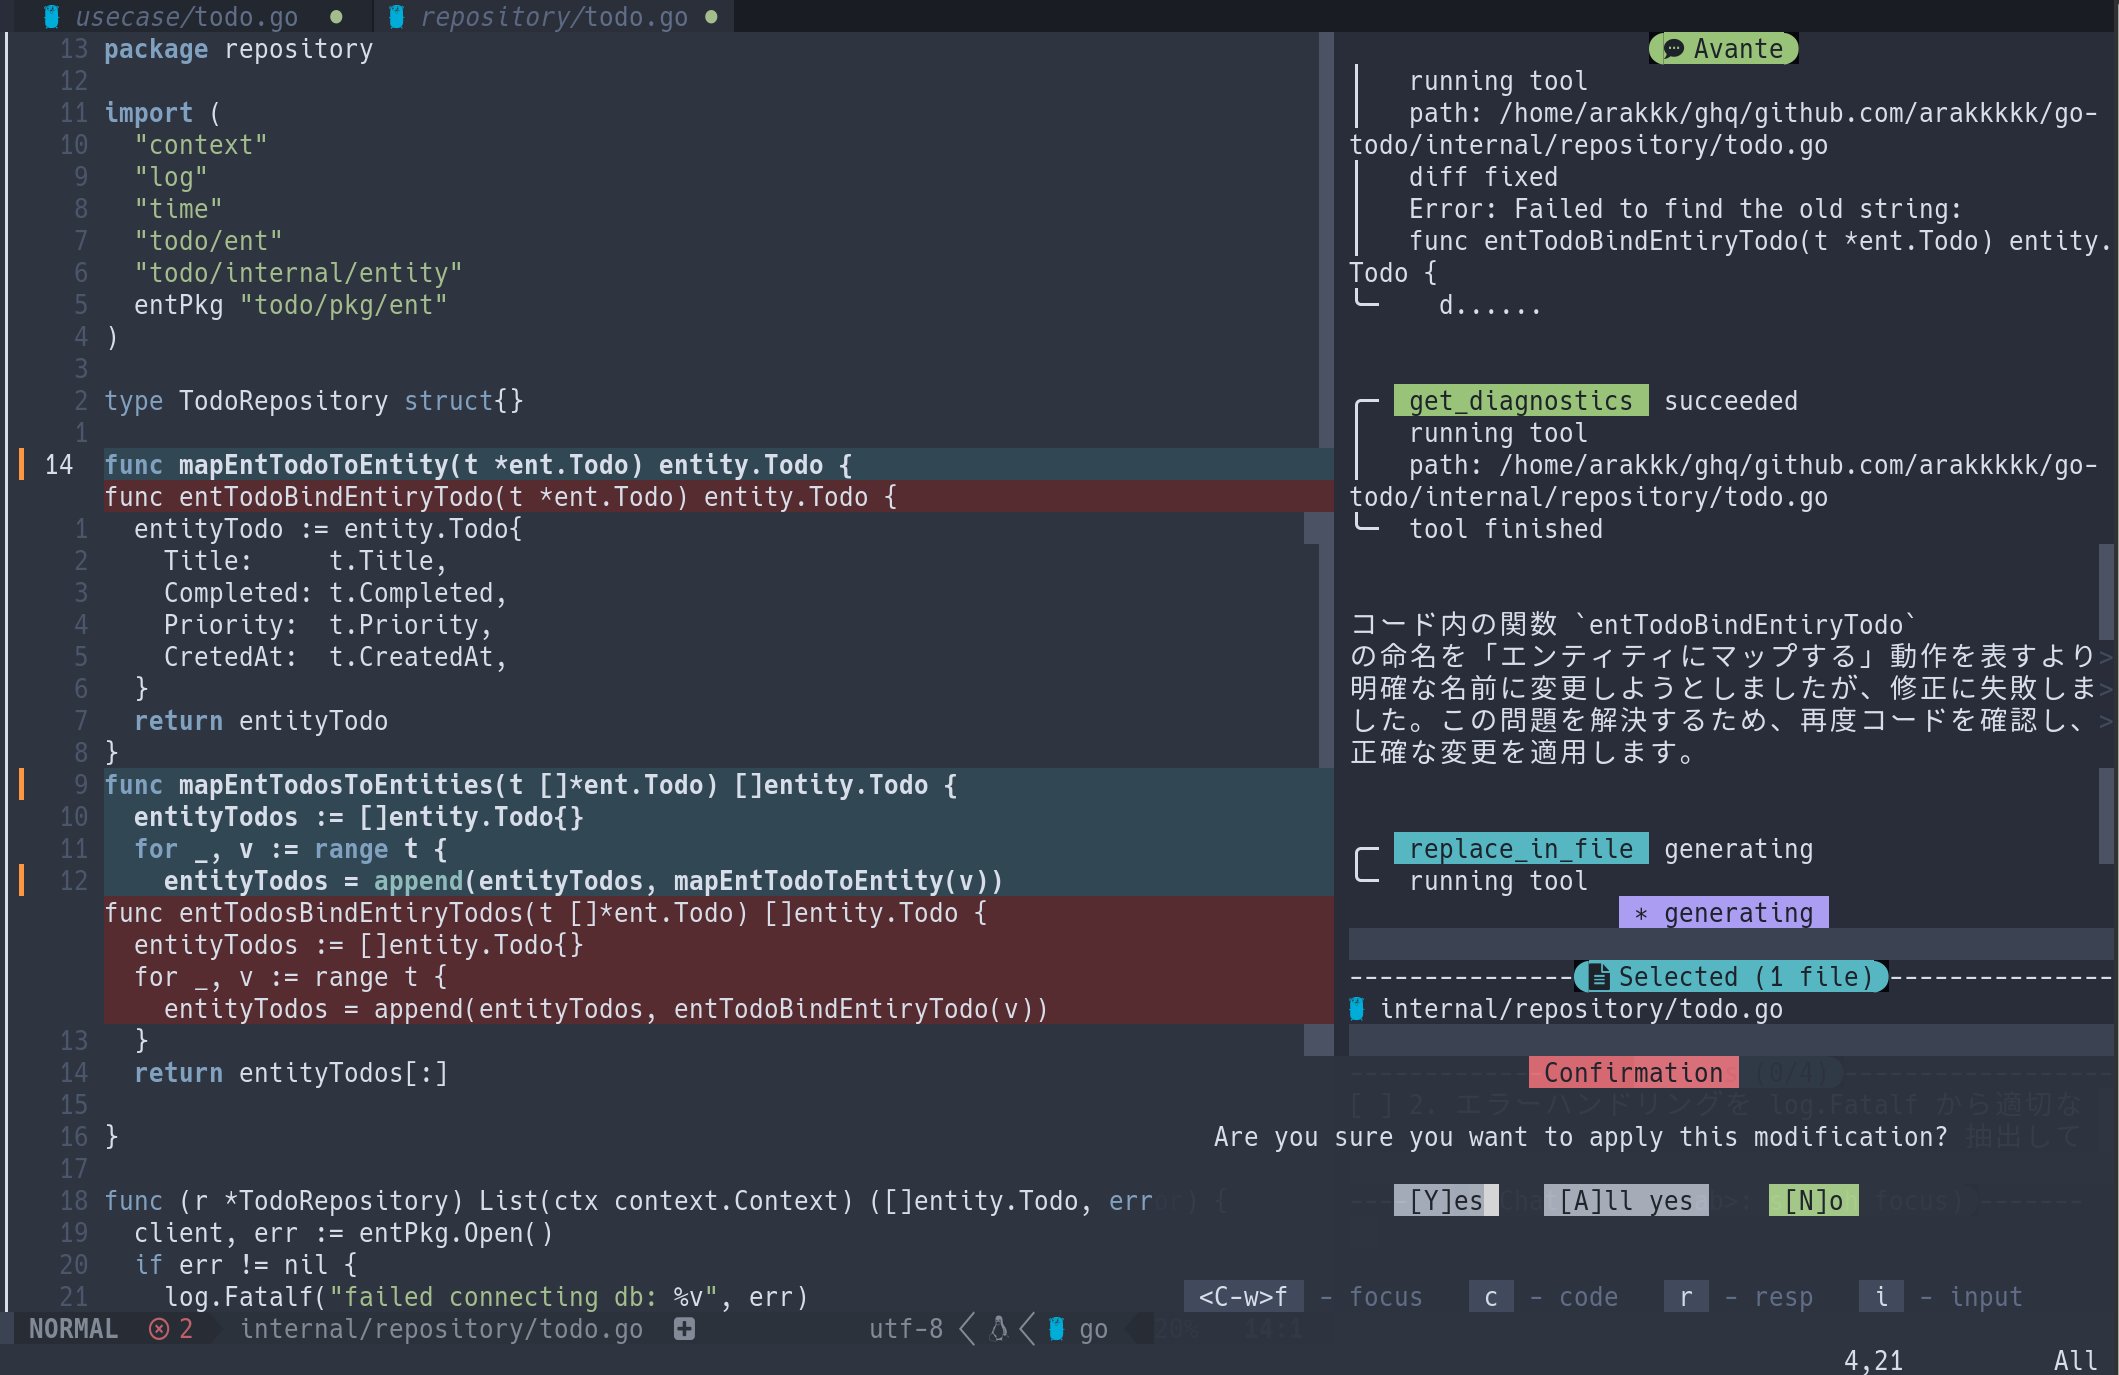Click the plus modified icon in statusline
This screenshot has height=1375, width=2119.
coord(684,1329)
